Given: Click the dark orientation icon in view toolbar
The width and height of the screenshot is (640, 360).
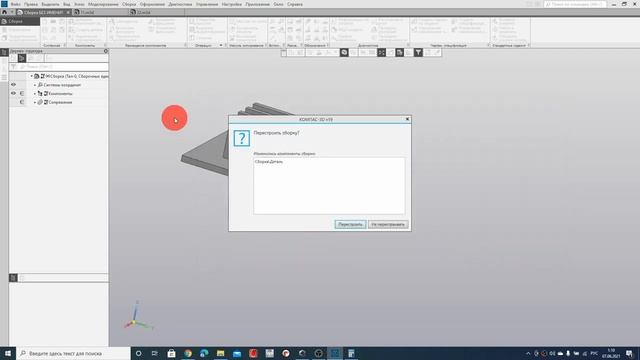Looking at the screenshot, I should point(344,52).
